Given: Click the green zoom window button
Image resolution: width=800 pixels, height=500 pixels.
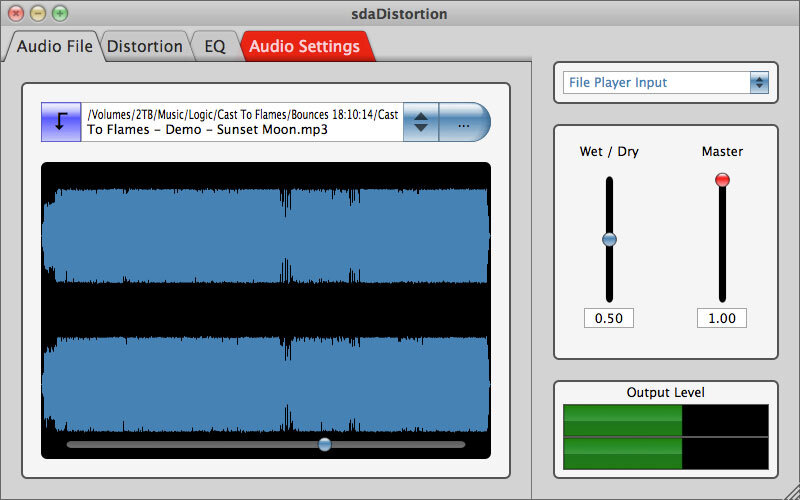Looking at the screenshot, I should tap(60, 13).
